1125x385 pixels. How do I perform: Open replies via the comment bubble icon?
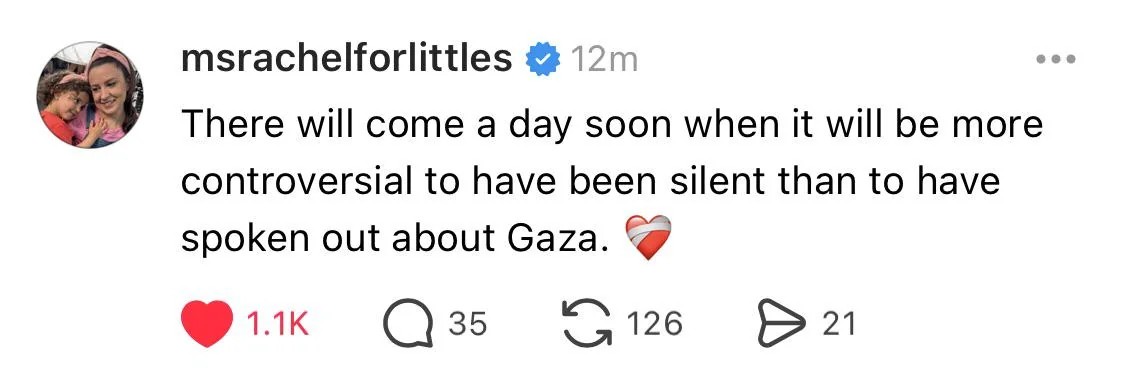tap(408, 325)
